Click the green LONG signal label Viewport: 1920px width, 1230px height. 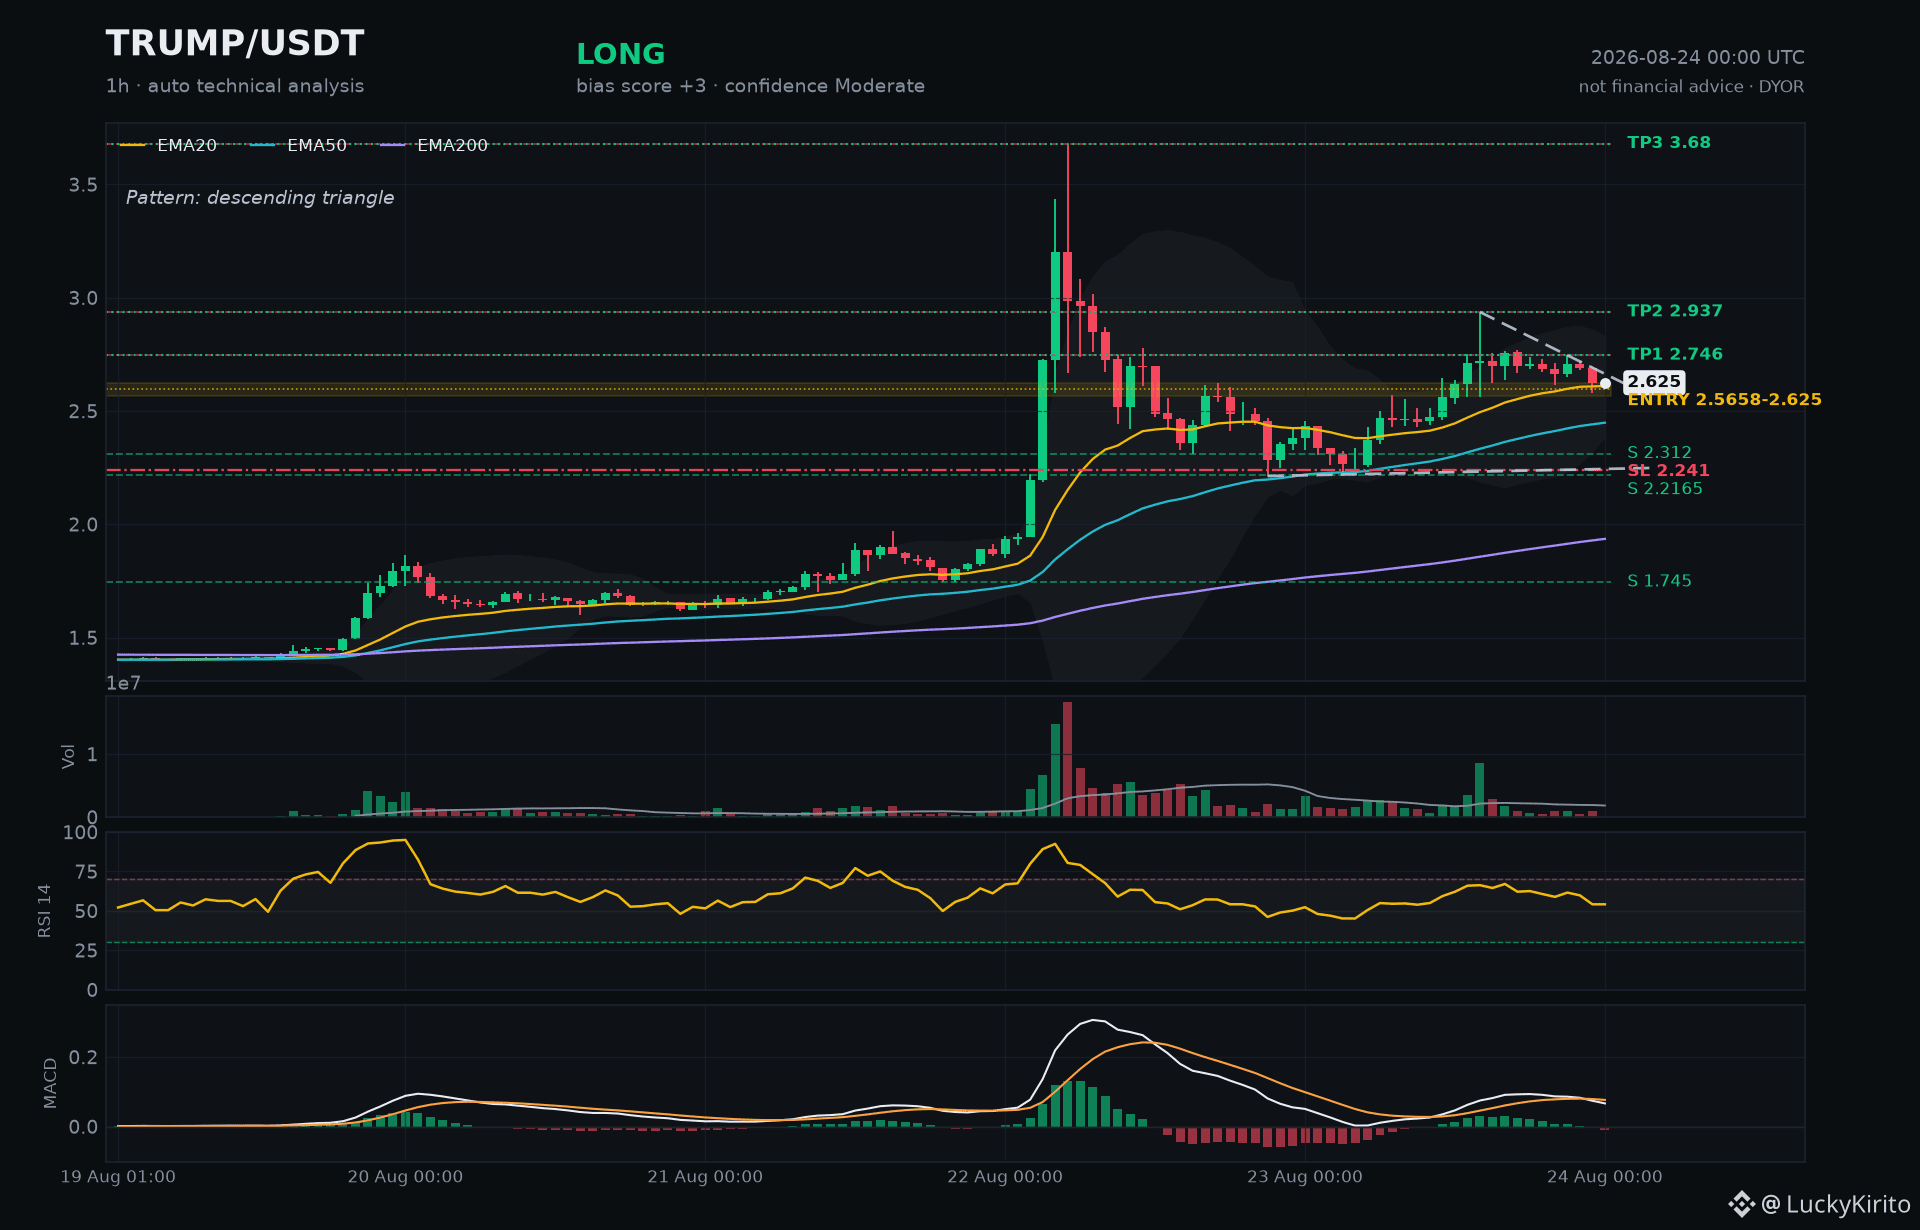tap(621, 54)
